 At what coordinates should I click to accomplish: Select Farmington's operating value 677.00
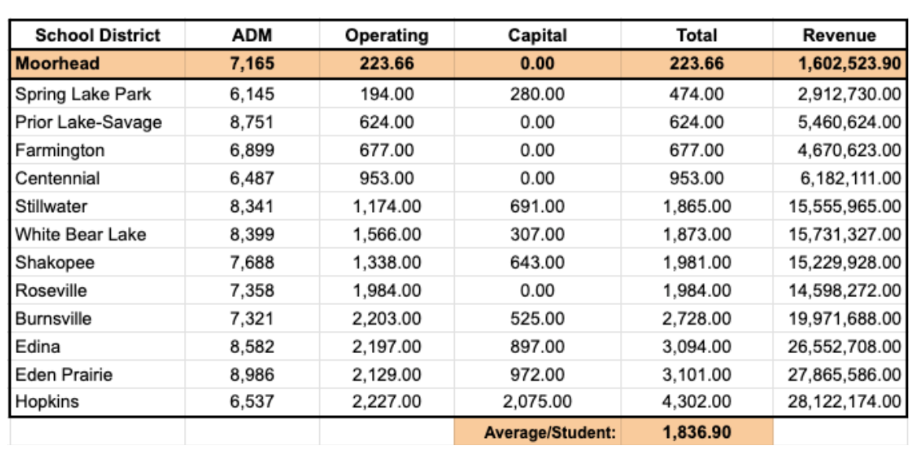tap(388, 150)
